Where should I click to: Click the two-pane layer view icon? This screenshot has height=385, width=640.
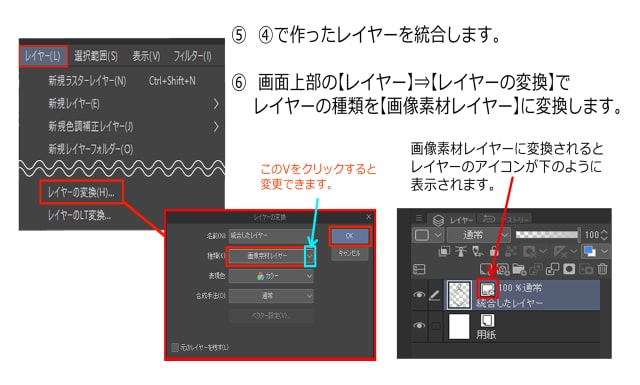pos(419,269)
